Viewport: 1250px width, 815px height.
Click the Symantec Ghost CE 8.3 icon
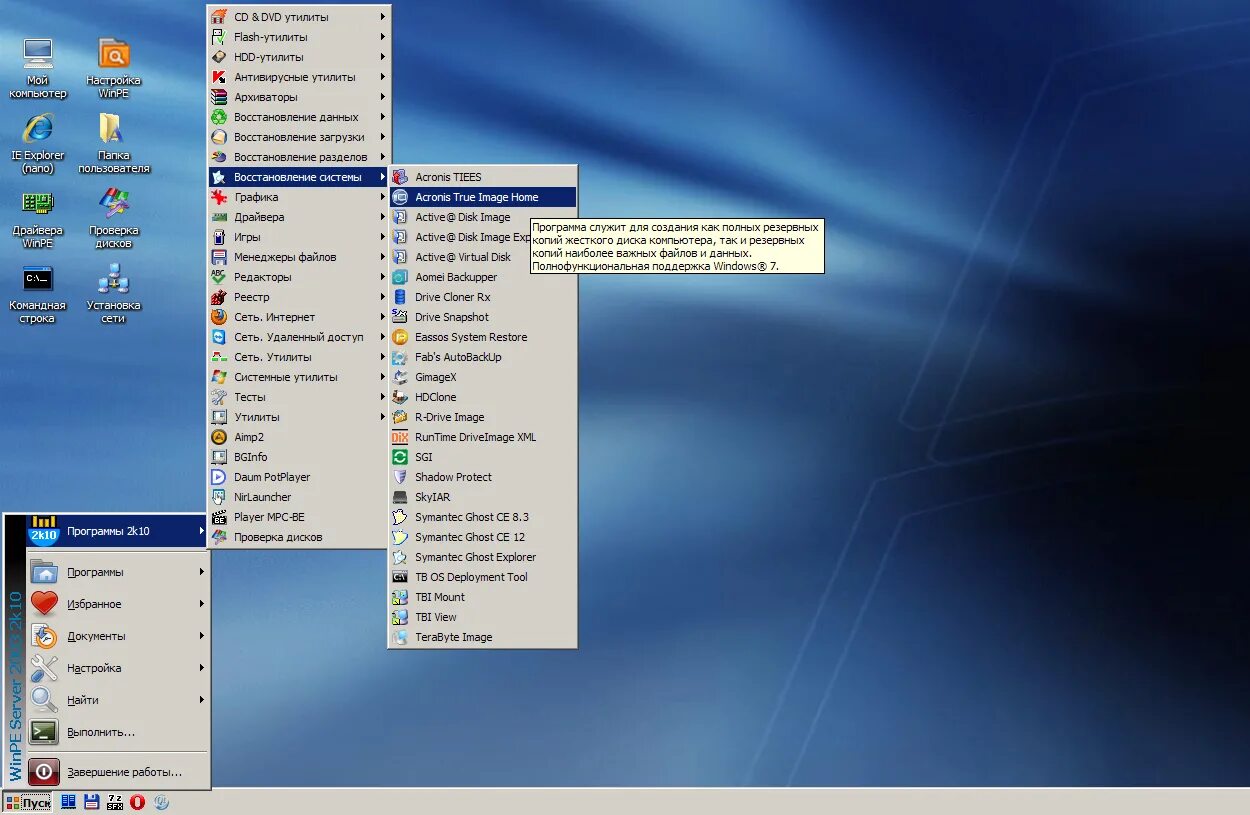(x=400, y=517)
